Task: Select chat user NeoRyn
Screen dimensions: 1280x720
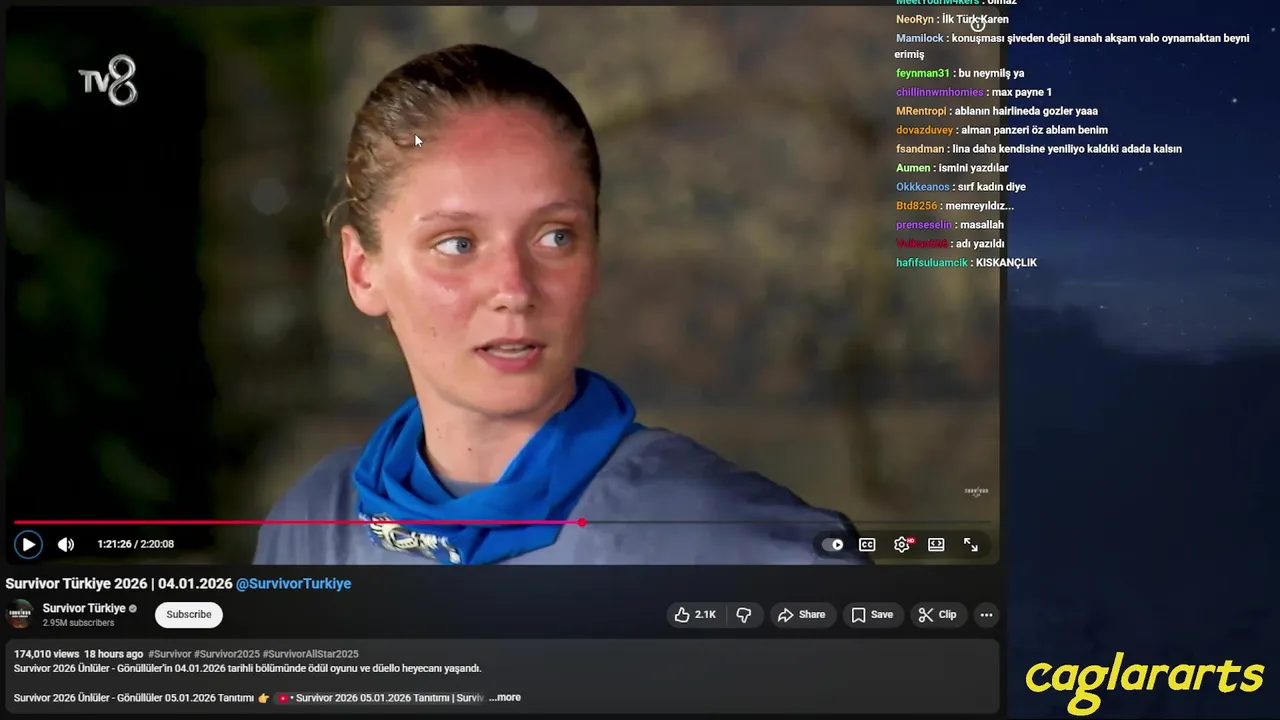Action: [914, 19]
